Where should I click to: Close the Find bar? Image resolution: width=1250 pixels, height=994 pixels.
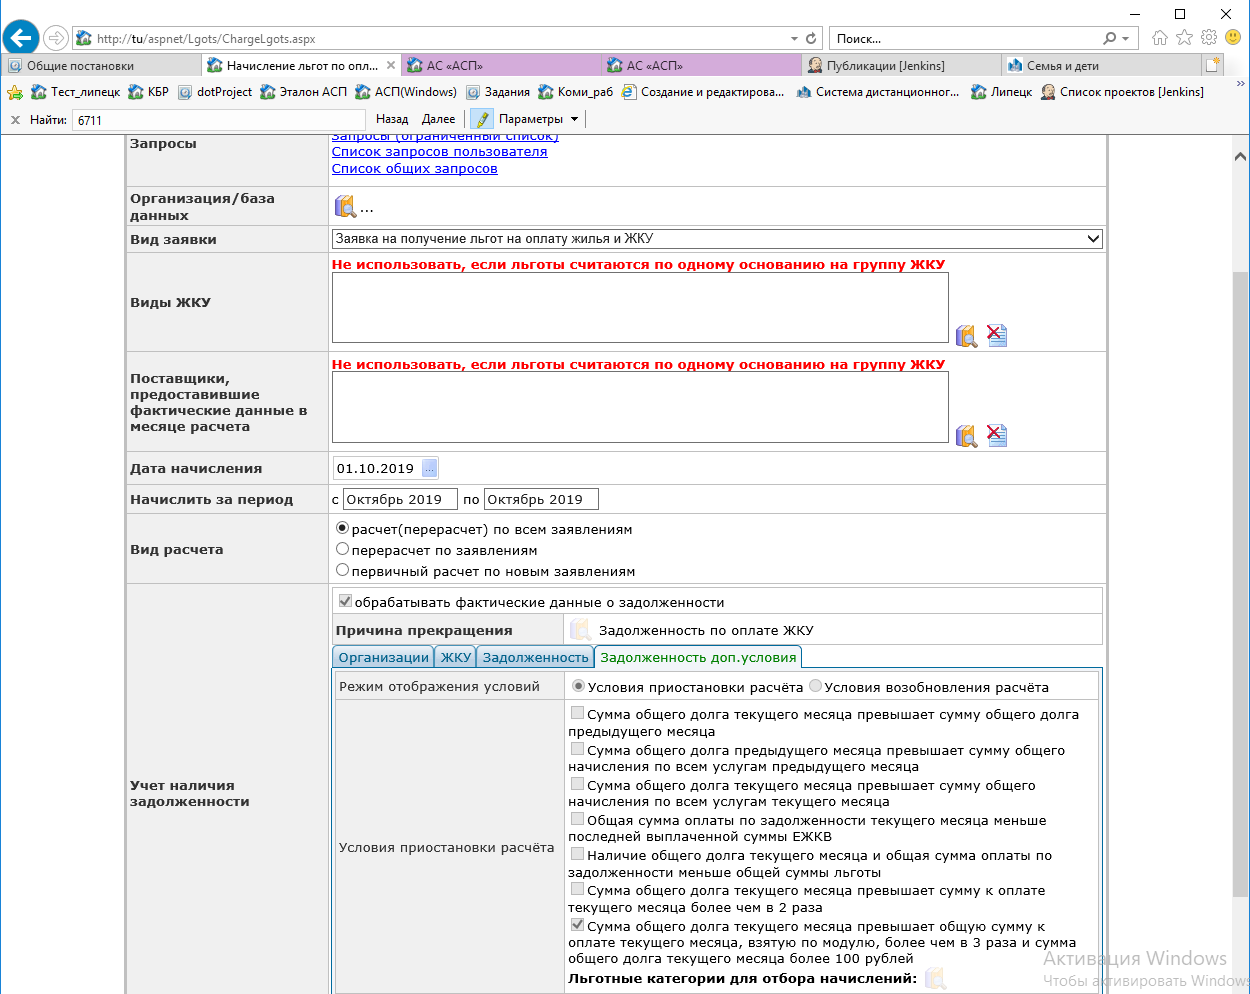pos(15,120)
